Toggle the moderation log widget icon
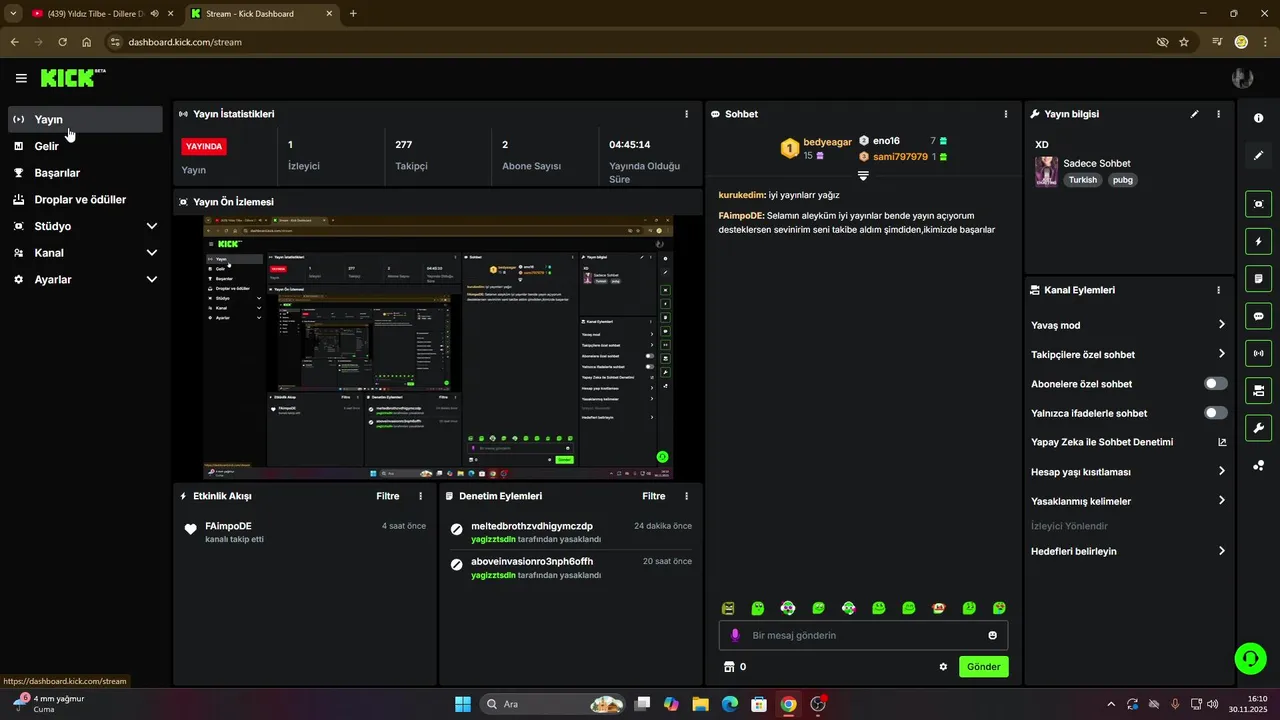 tap(1258, 278)
